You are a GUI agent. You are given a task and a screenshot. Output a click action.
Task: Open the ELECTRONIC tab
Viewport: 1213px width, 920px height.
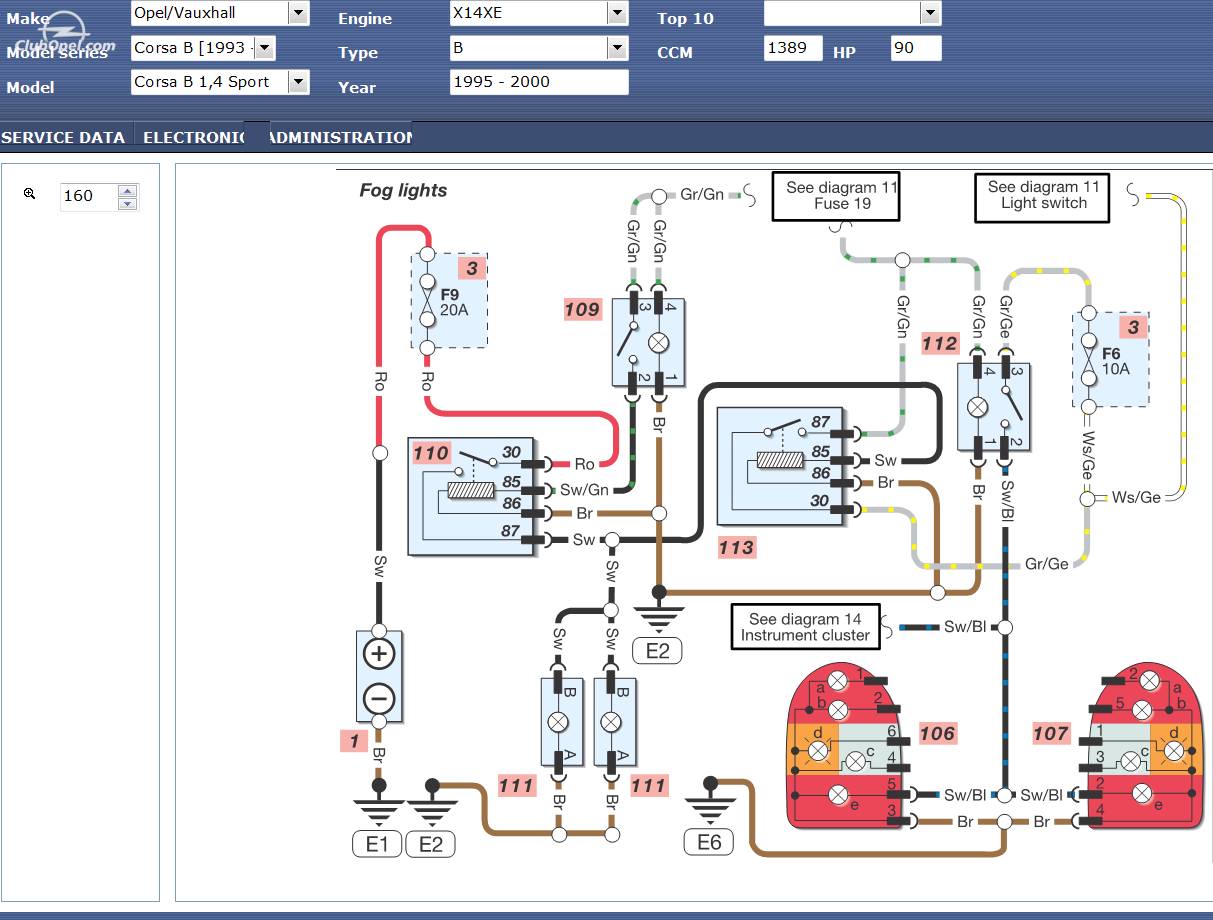tap(194, 138)
